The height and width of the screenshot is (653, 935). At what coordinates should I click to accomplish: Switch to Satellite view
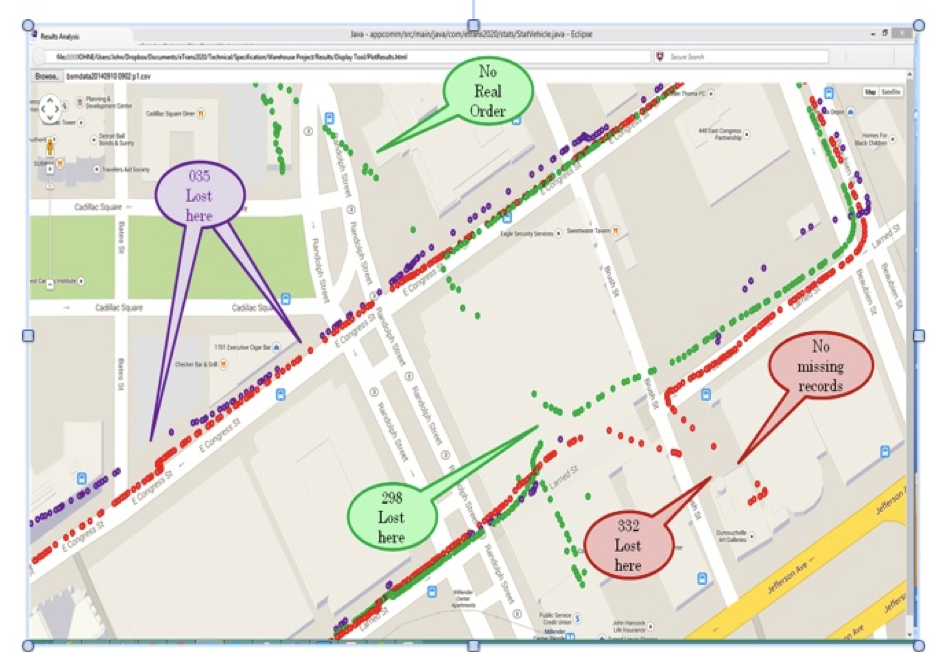coord(890,92)
